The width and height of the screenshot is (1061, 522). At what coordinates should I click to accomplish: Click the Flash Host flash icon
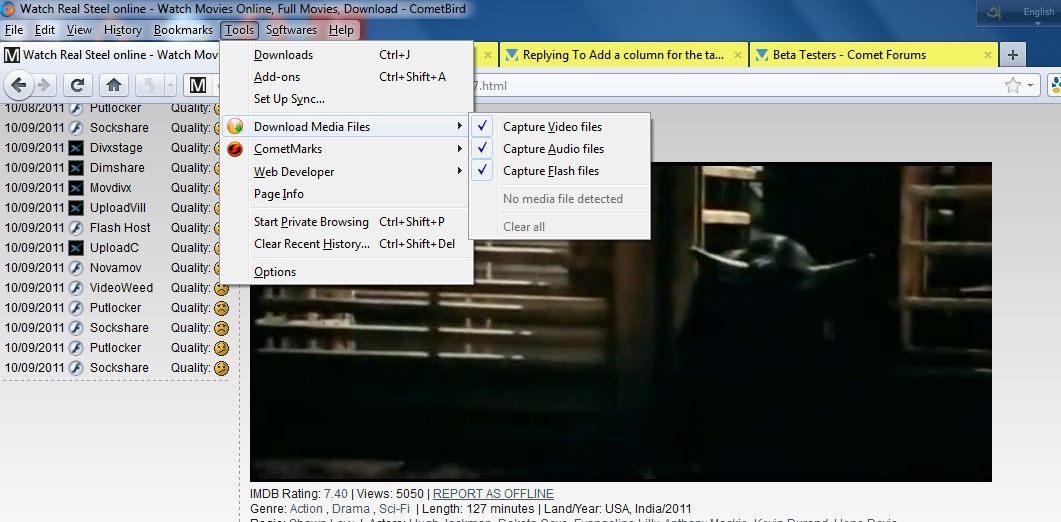76,227
